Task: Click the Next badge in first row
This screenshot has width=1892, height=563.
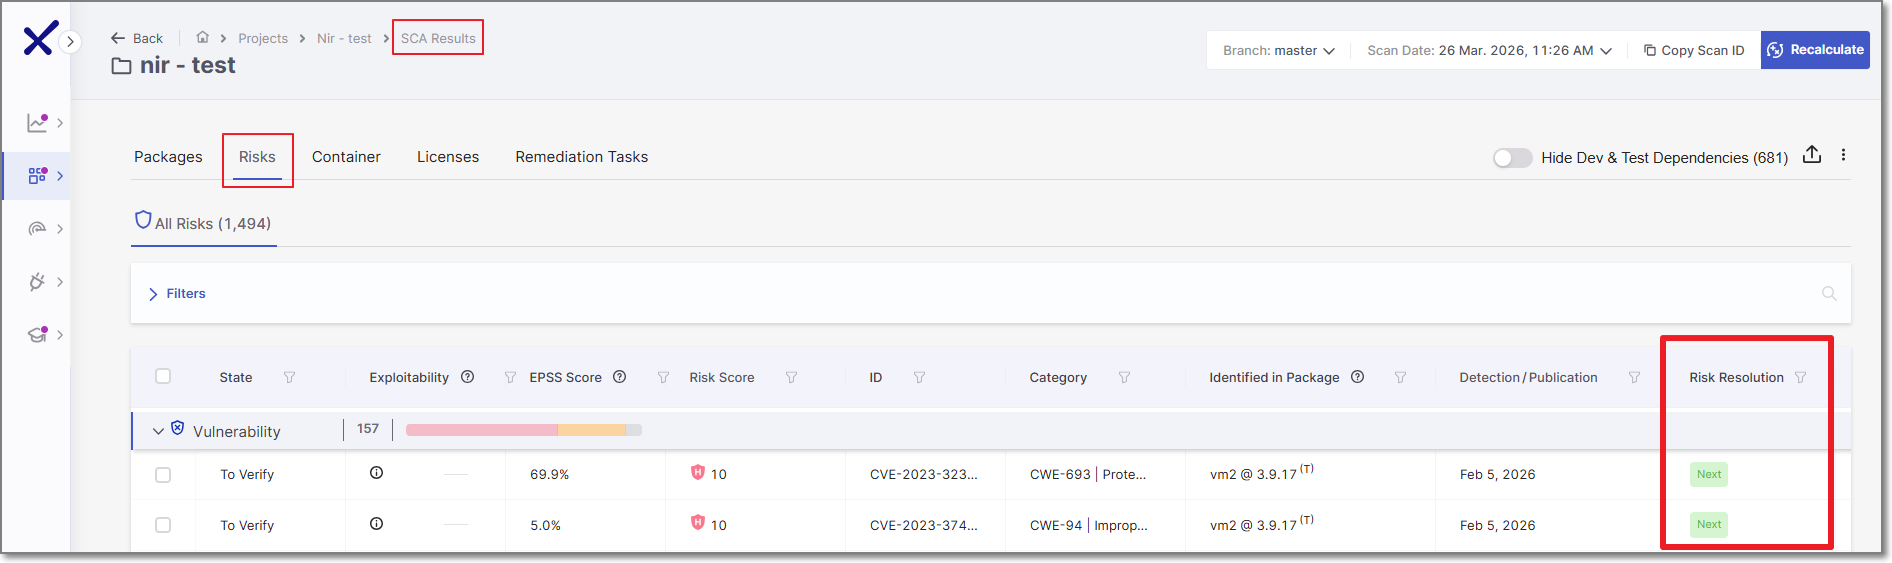Action: click(1708, 474)
